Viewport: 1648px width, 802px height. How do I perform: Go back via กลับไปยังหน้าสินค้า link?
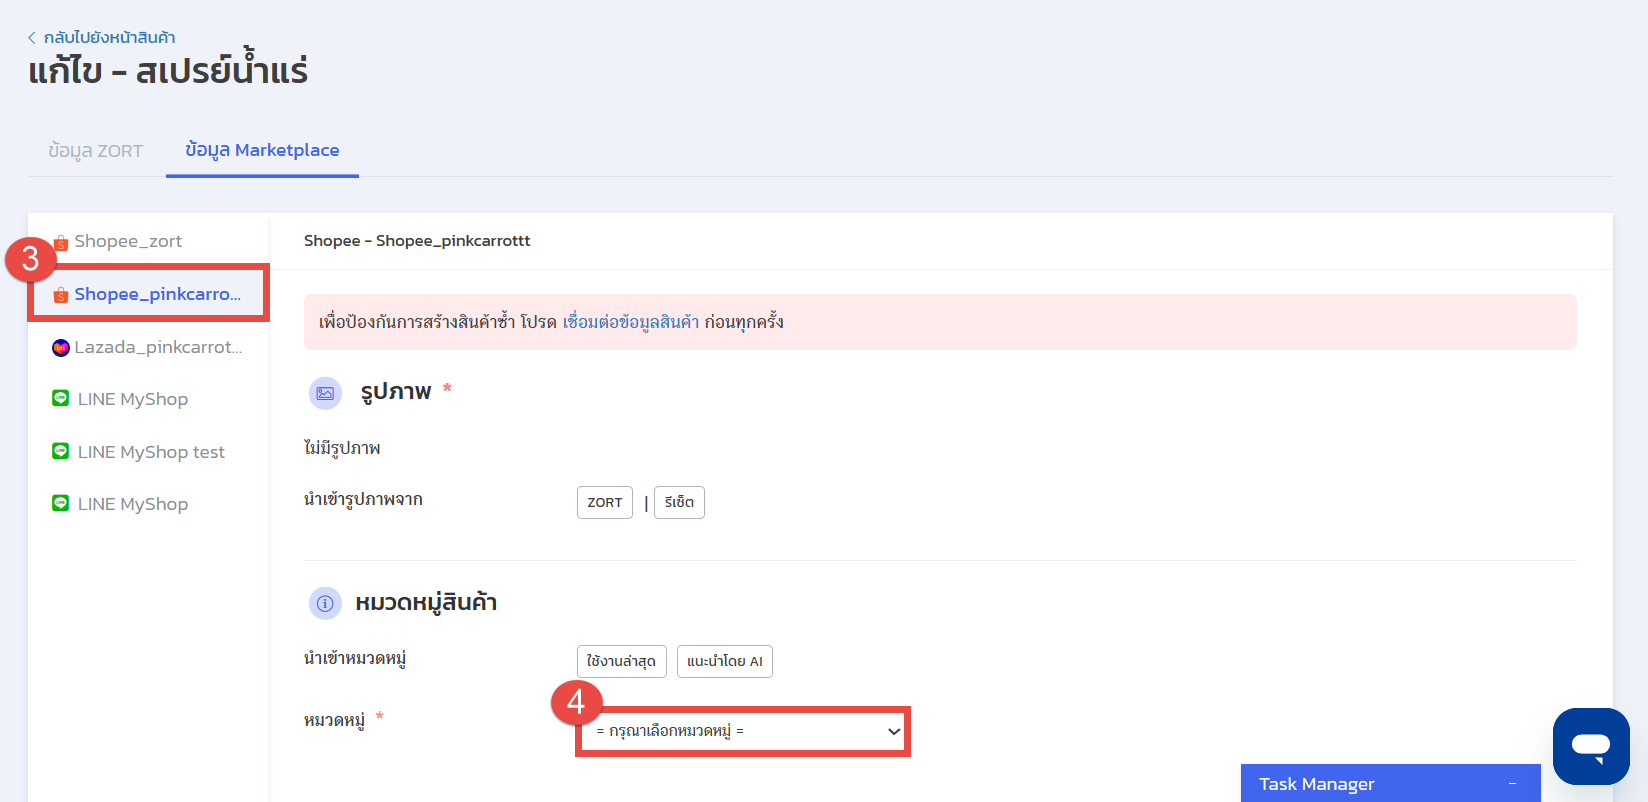click(109, 37)
